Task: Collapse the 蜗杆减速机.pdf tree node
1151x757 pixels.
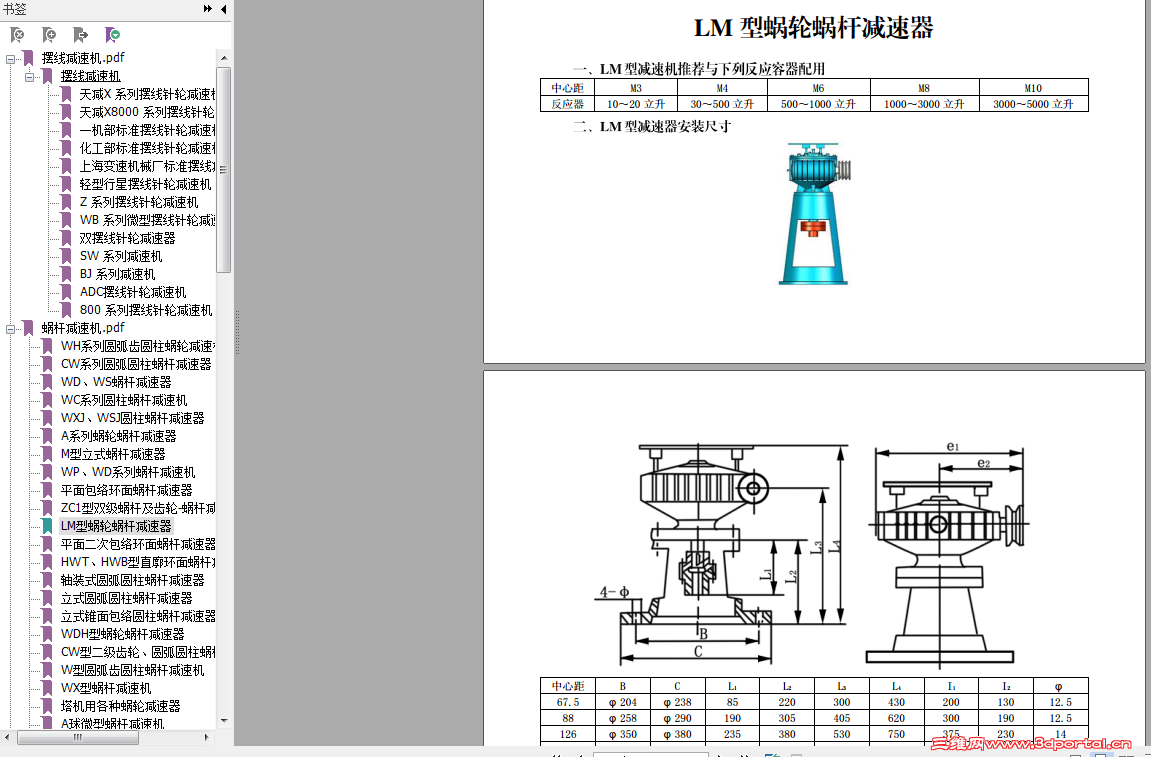Action: [x=10, y=328]
